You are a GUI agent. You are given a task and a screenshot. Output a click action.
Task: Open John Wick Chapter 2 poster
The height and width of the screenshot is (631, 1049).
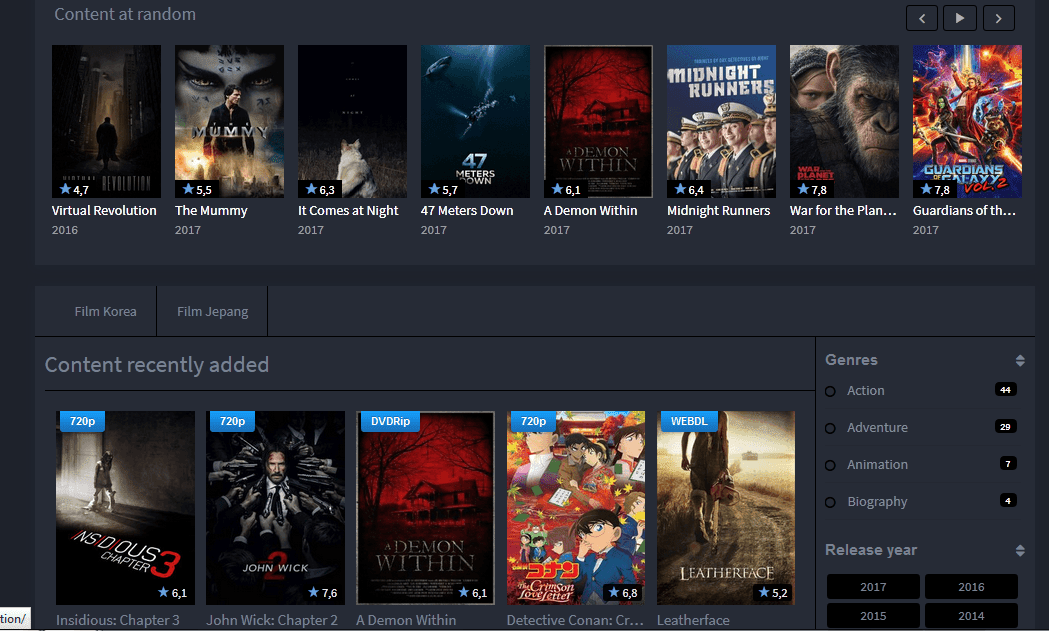click(276, 508)
